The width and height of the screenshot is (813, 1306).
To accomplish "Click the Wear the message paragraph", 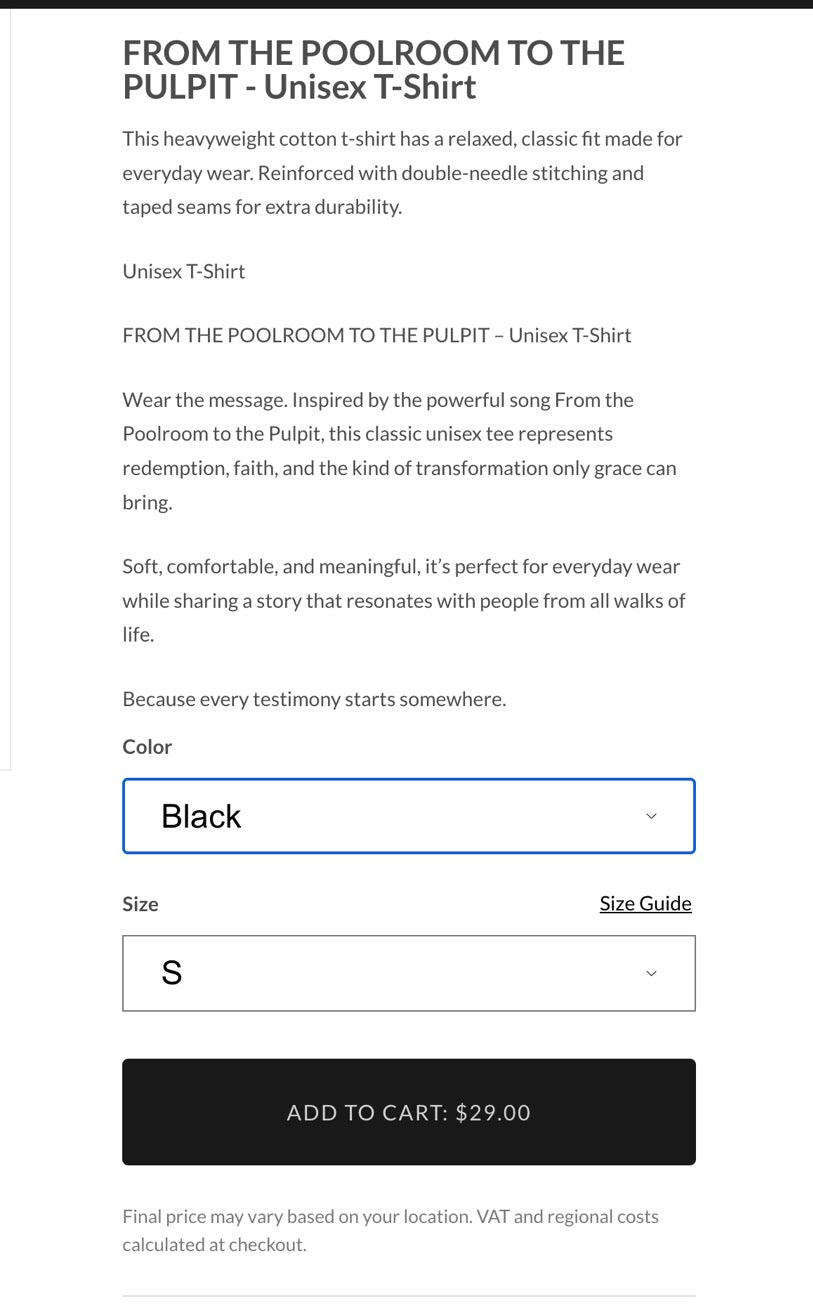I will [x=400, y=451].
